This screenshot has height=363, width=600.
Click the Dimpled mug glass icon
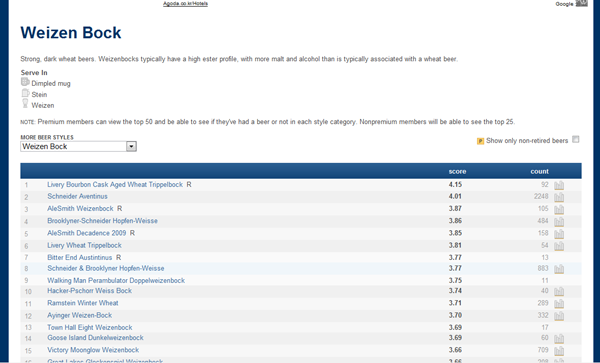(25, 82)
